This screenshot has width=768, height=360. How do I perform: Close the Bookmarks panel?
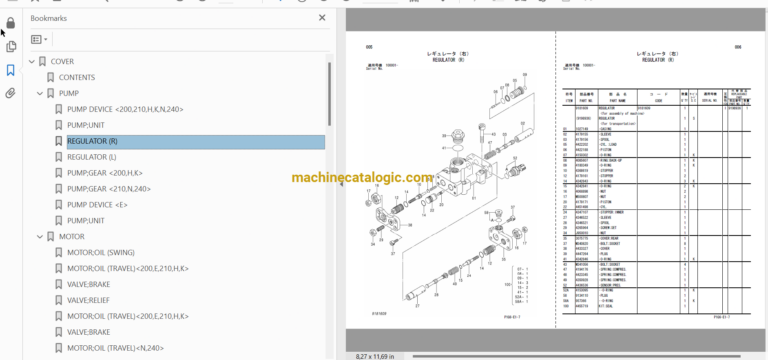click(x=322, y=18)
